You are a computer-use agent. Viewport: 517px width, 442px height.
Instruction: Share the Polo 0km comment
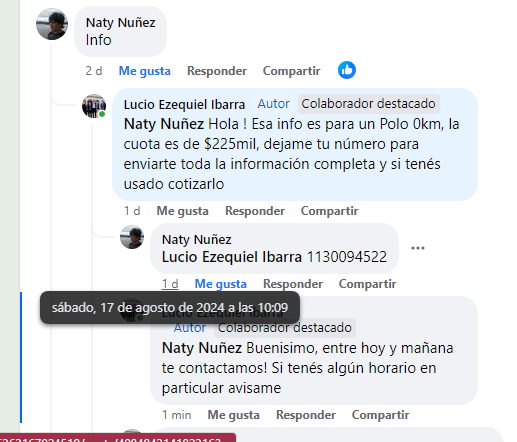click(x=329, y=211)
